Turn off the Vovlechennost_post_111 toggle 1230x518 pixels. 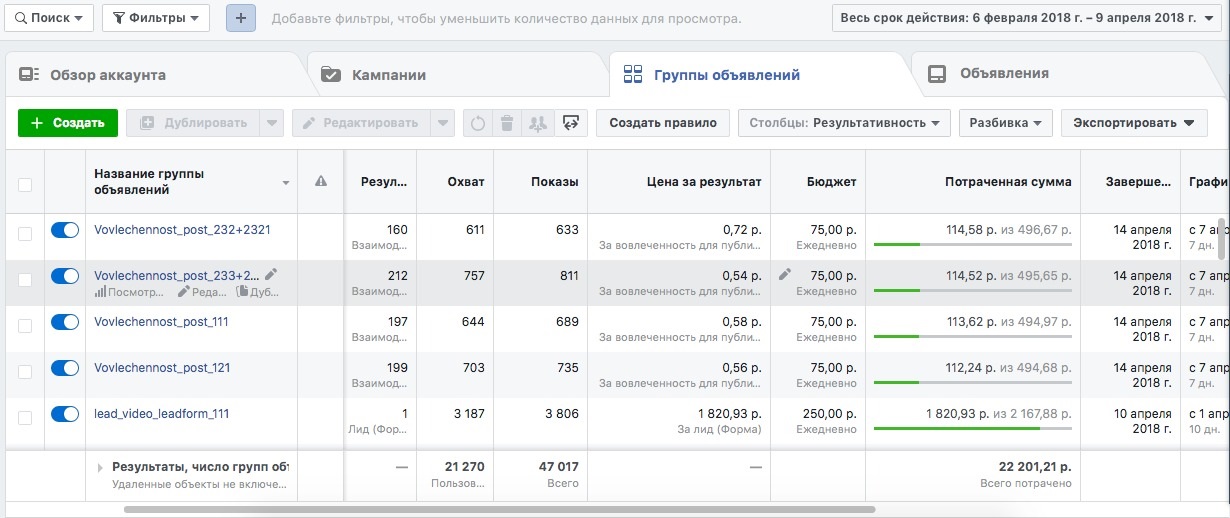pyautogui.click(x=65, y=322)
